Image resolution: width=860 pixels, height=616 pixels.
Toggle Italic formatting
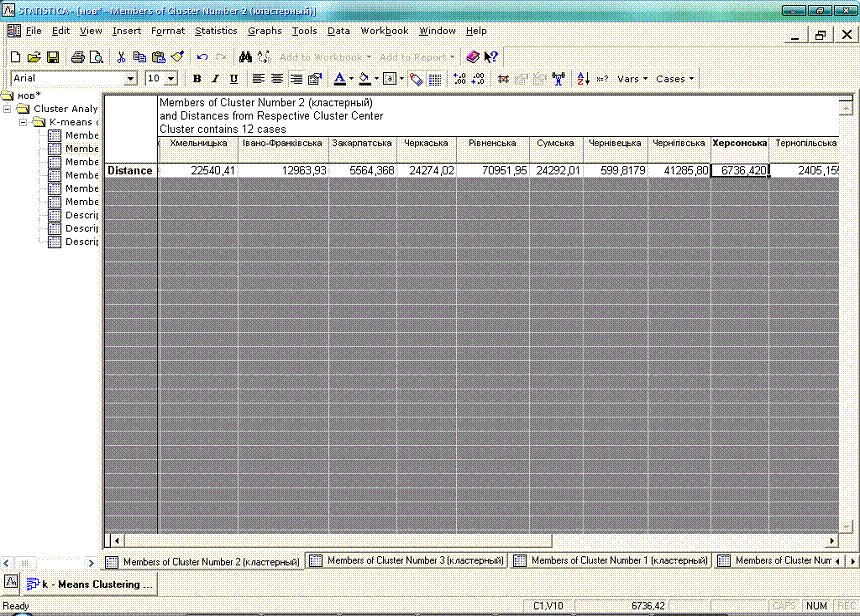tap(215, 79)
